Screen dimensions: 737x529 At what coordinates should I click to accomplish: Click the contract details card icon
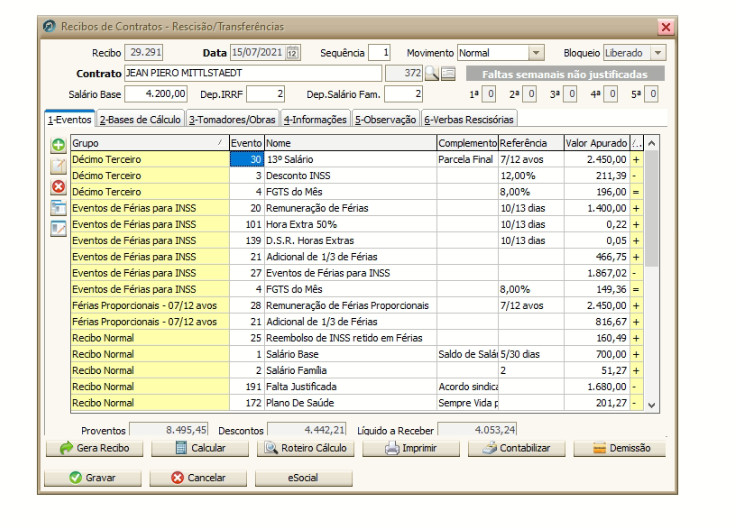click(448, 73)
